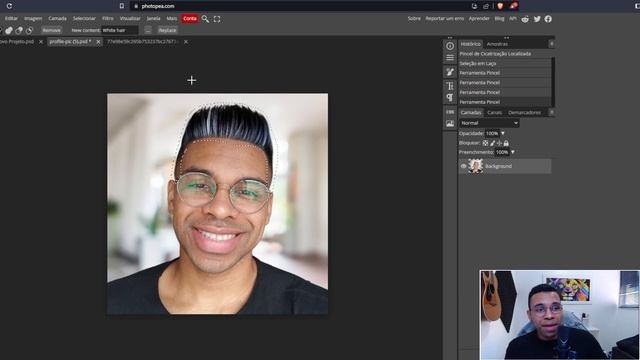The image size is (640, 360).
Task: Open the Preenchimento slider dropdown arrow
Action: [513, 152]
